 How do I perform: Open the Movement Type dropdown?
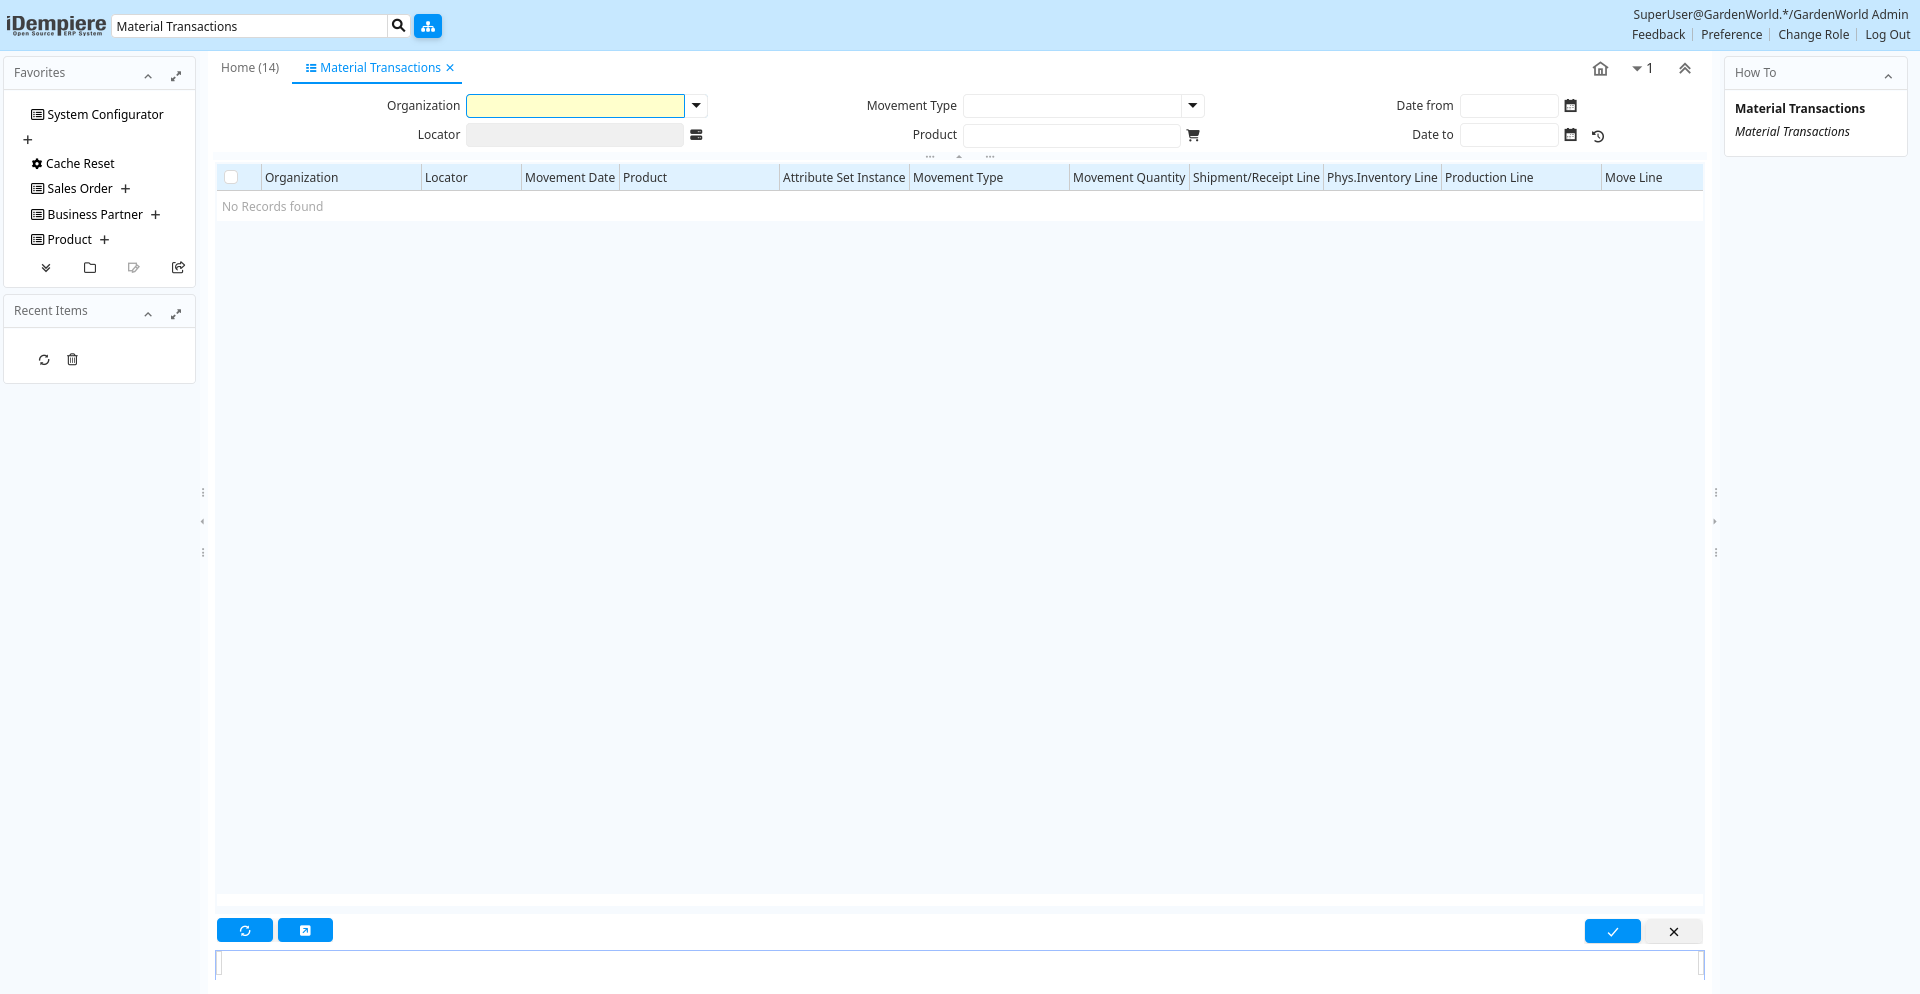pos(1192,106)
